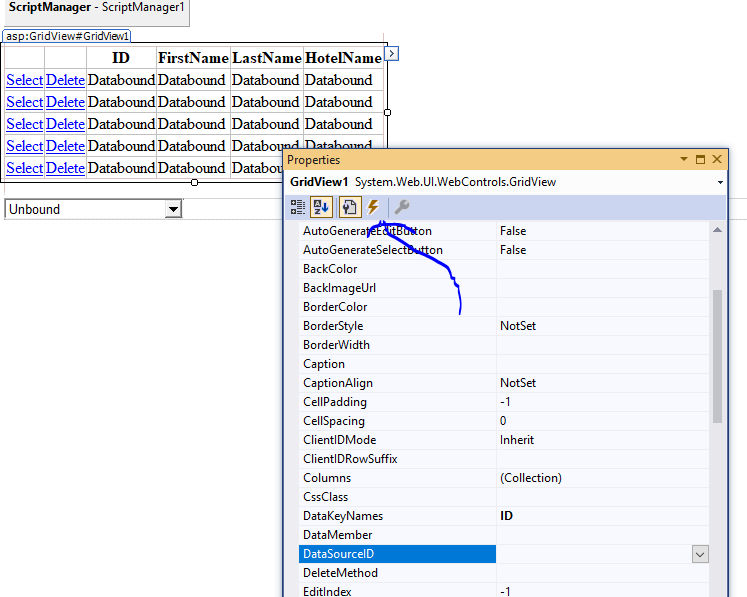Switch Properties to Categorized view
Screen dimensions: 747x597
pyautogui.click(x=298, y=207)
